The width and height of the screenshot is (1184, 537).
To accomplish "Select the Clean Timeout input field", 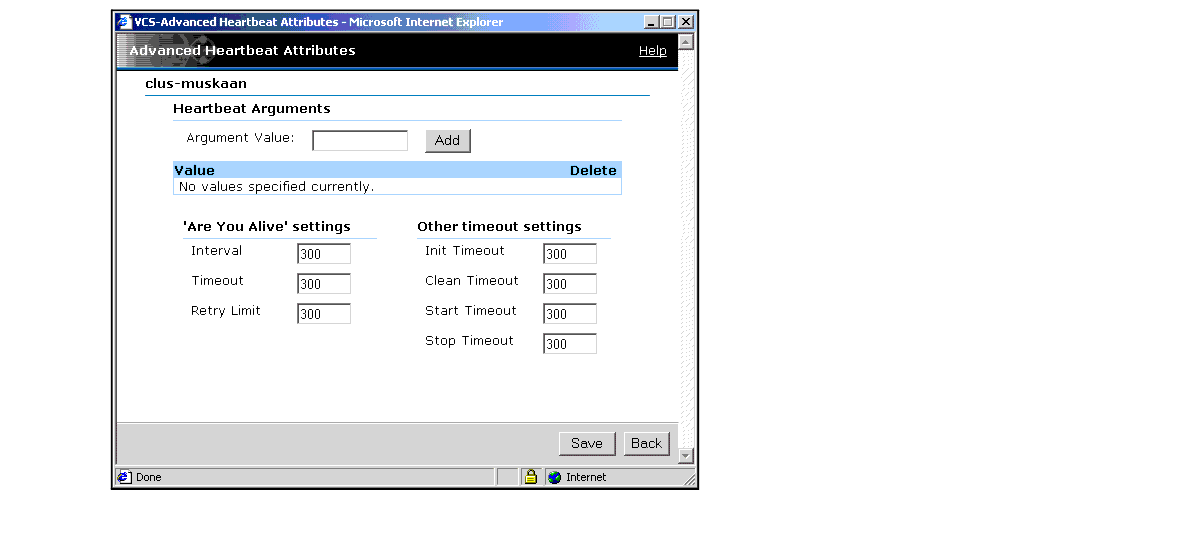I will click(x=570, y=284).
